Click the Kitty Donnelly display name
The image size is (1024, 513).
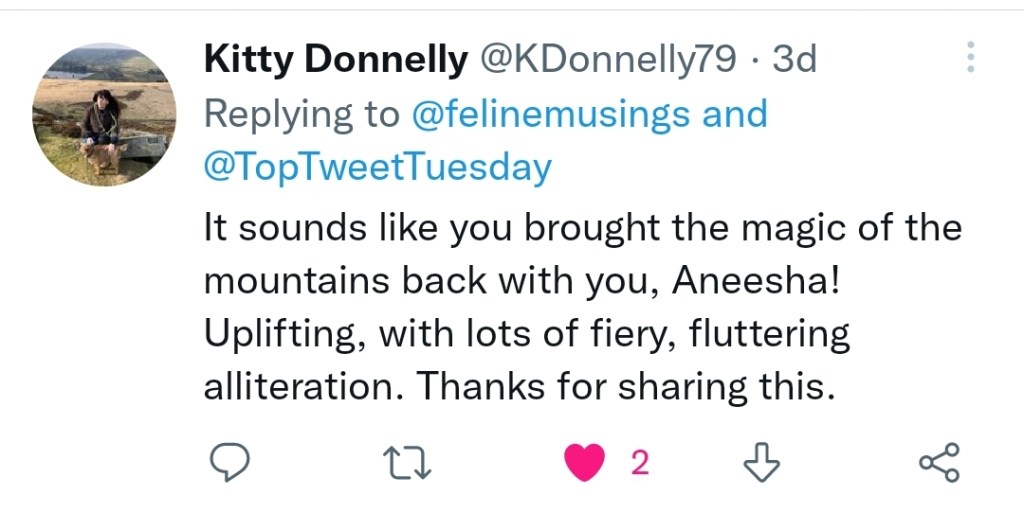pos(335,61)
